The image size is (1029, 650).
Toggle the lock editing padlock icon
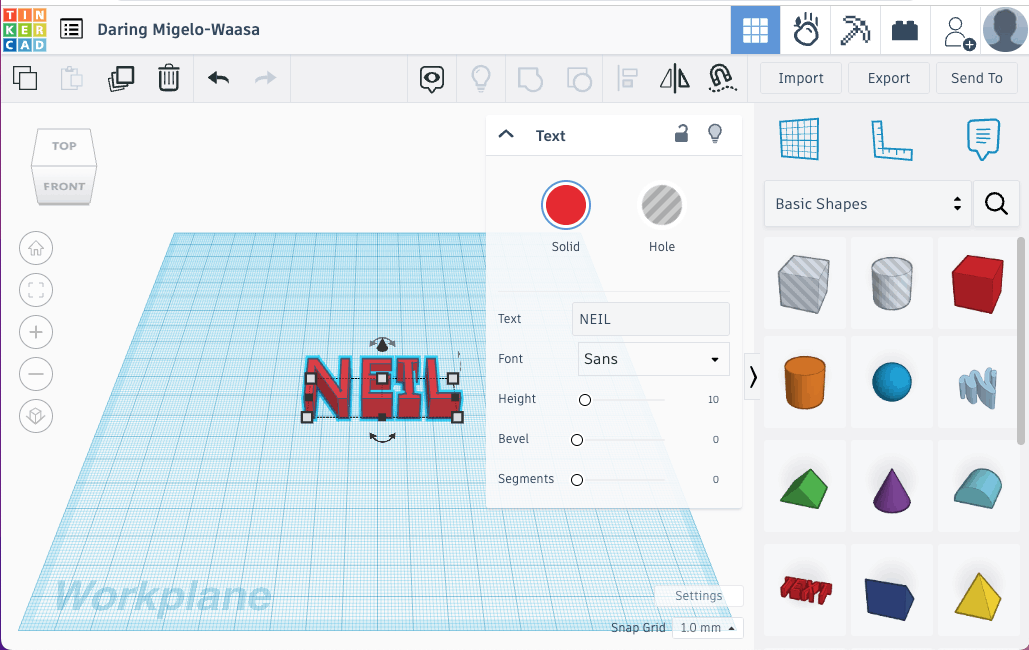tap(681, 134)
